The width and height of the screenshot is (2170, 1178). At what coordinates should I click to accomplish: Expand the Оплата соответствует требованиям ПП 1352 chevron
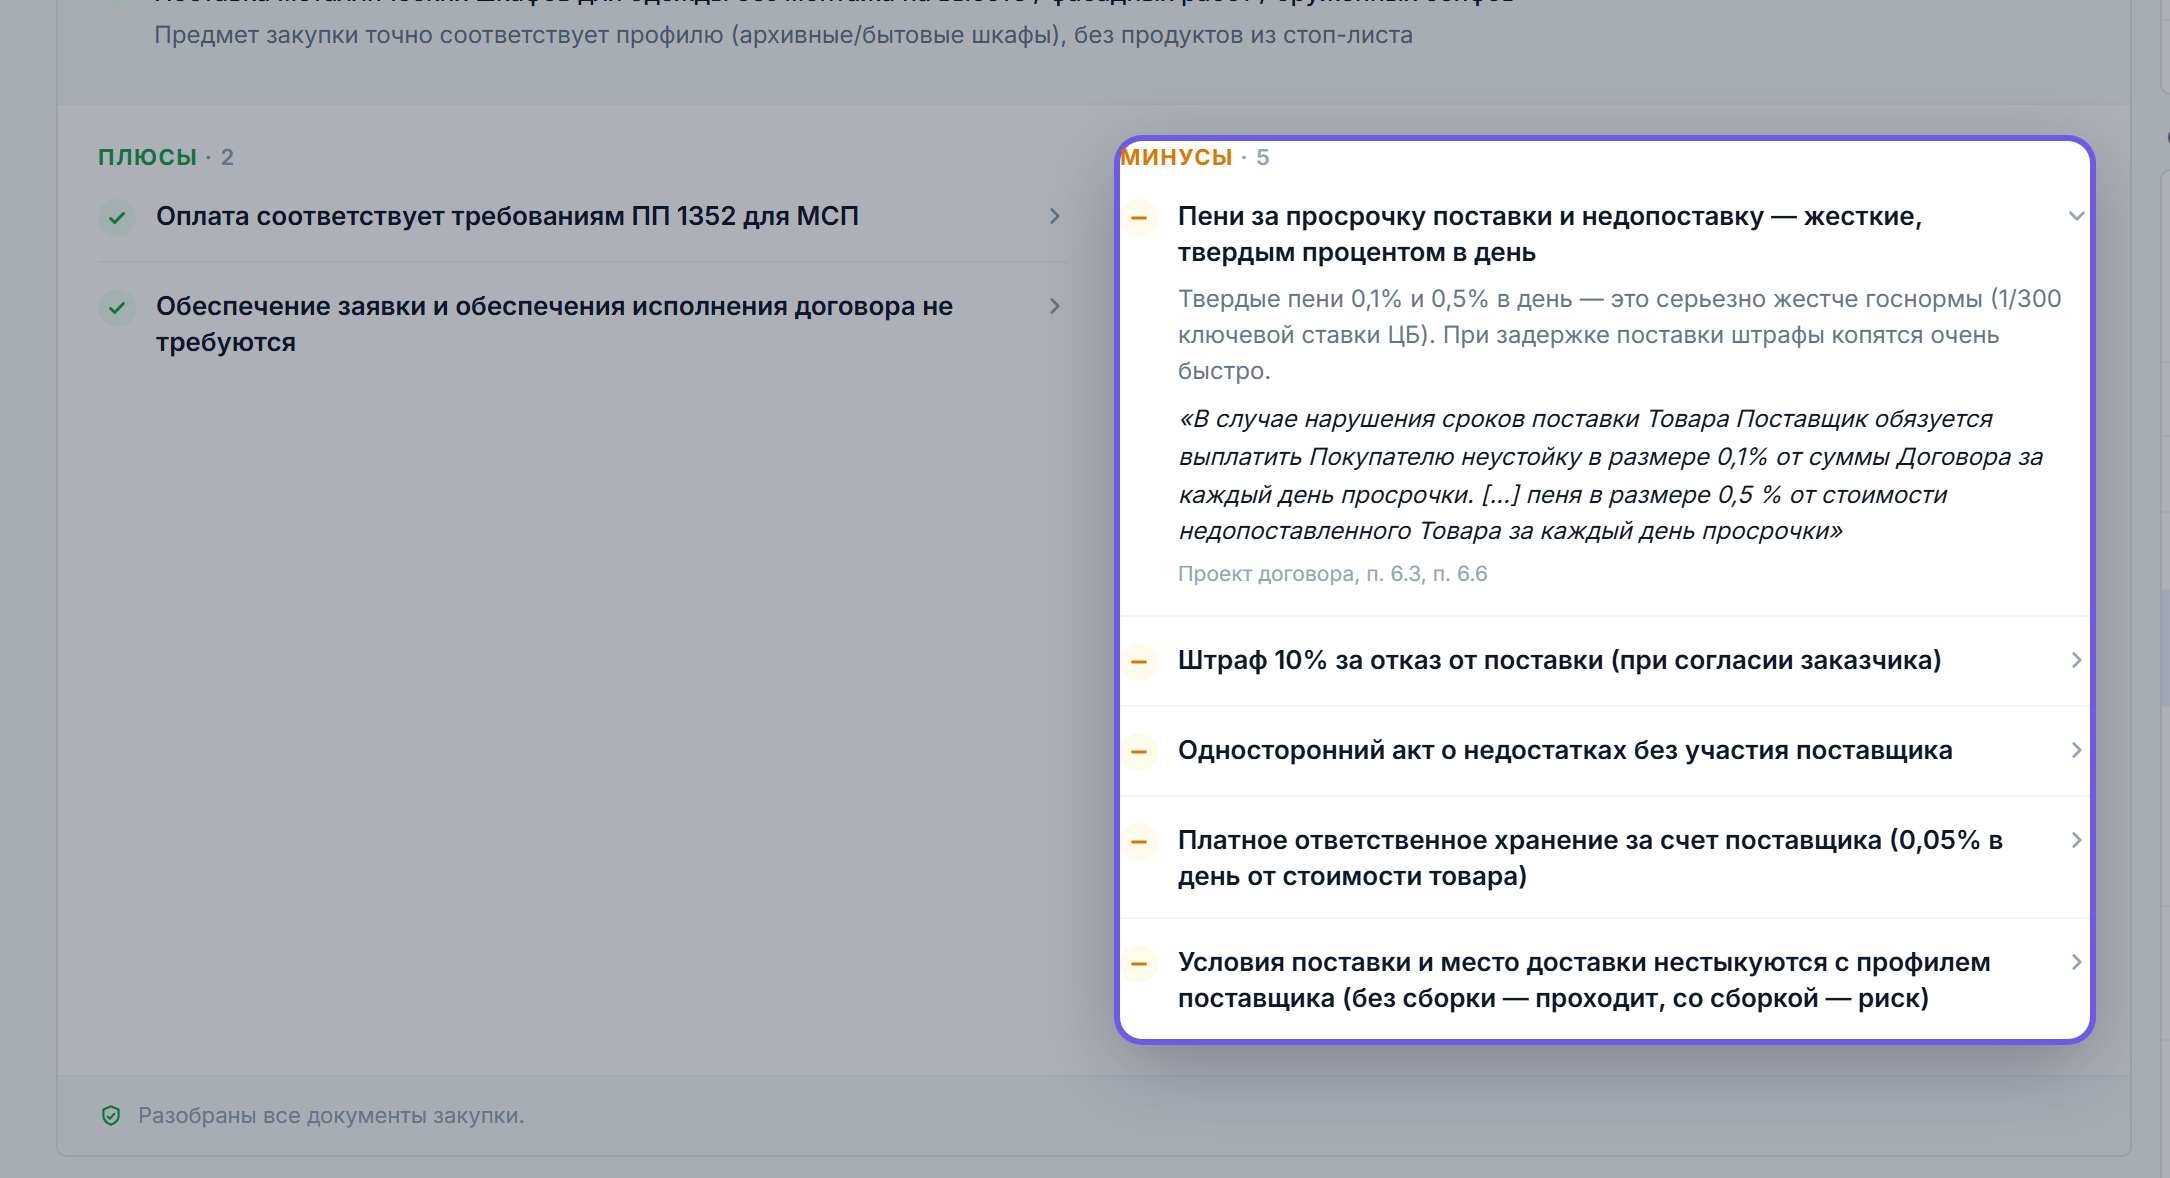click(1054, 216)
